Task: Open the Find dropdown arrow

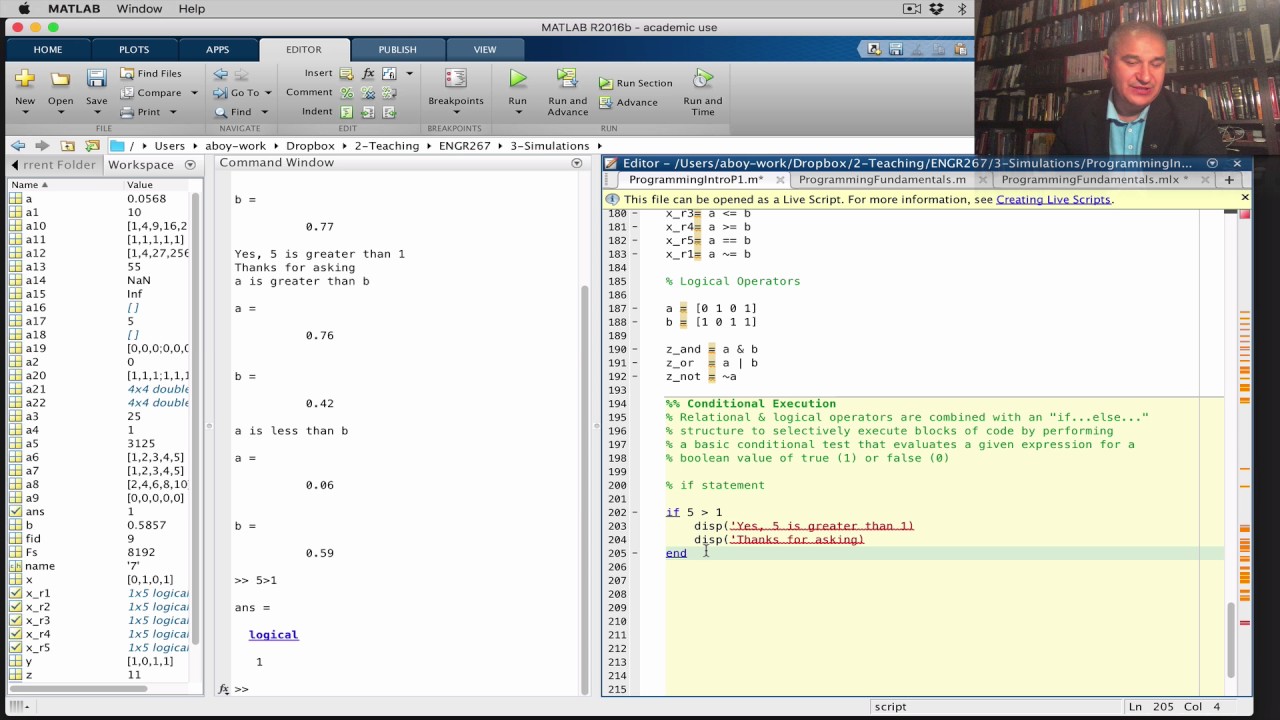Action: click(264, 112)
